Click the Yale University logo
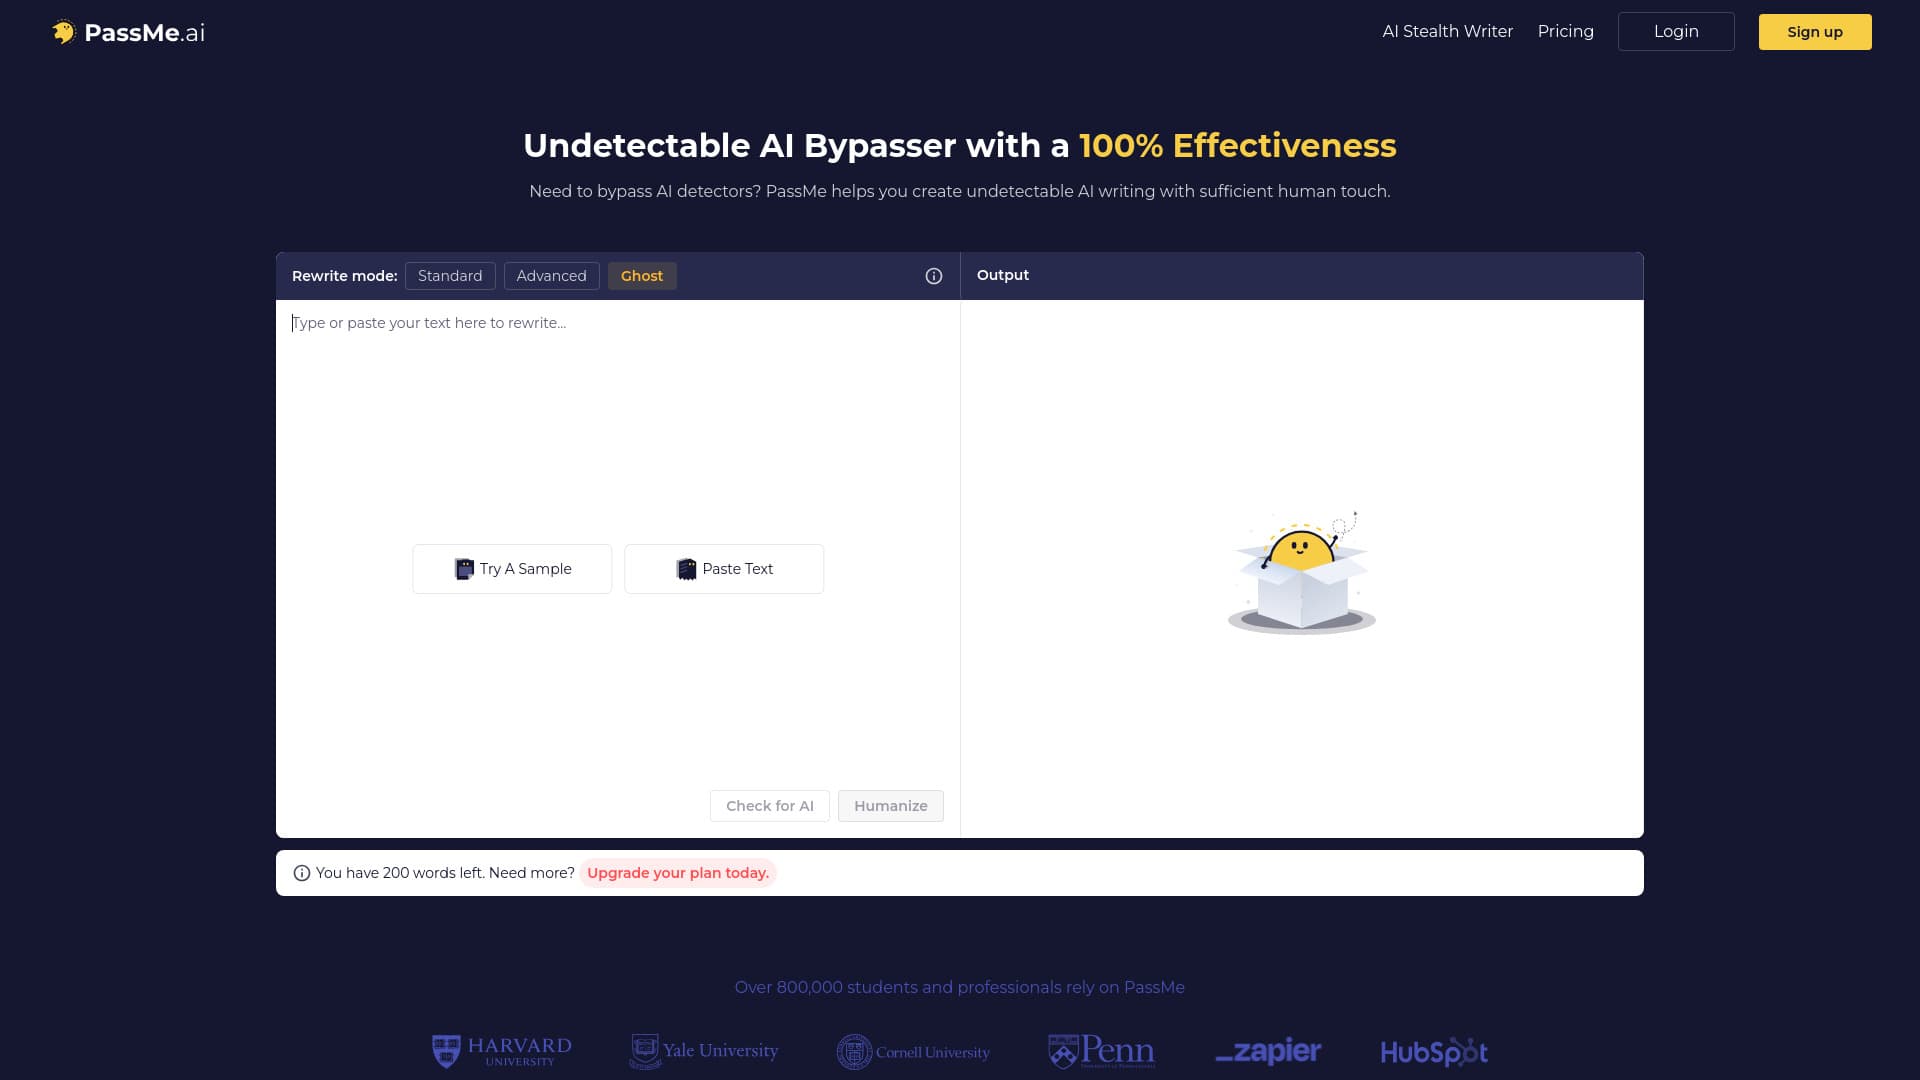Viewport: 1920px width, 1080px height. pos(704,1051)
